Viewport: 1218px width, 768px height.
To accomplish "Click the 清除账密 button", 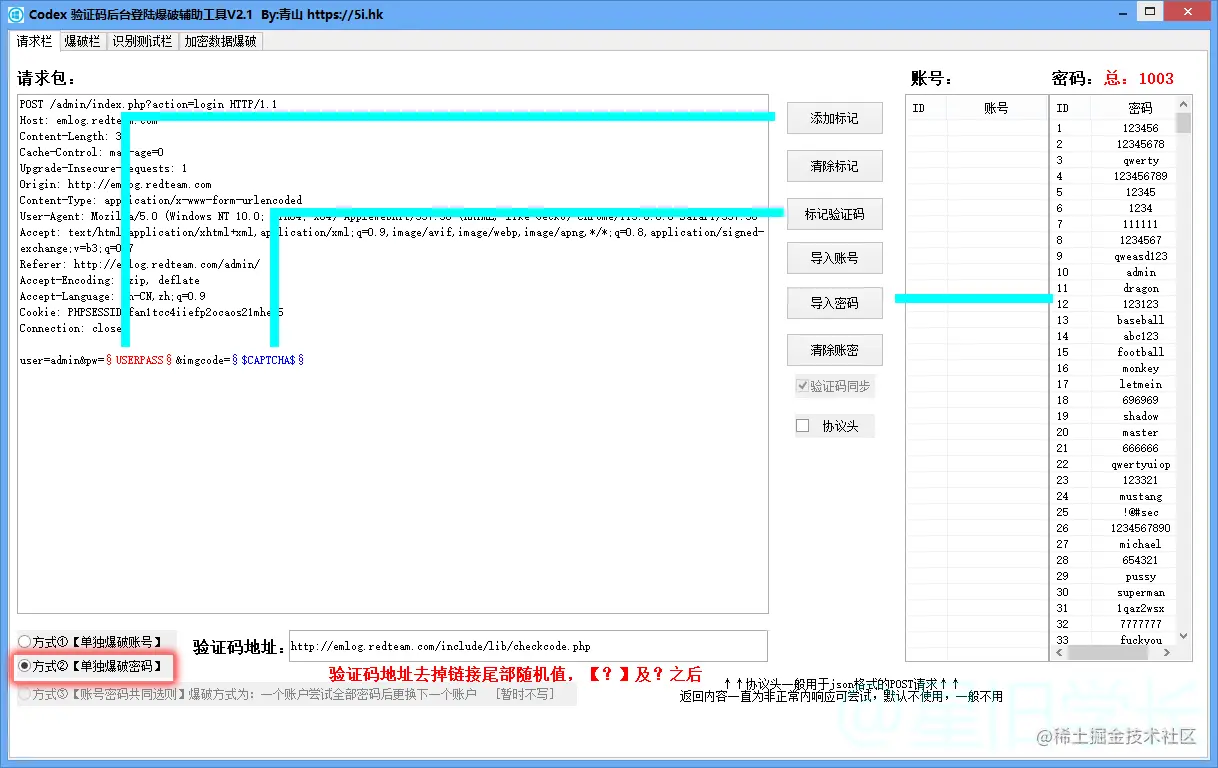I will pyautogui.click(x=834, y=350).
